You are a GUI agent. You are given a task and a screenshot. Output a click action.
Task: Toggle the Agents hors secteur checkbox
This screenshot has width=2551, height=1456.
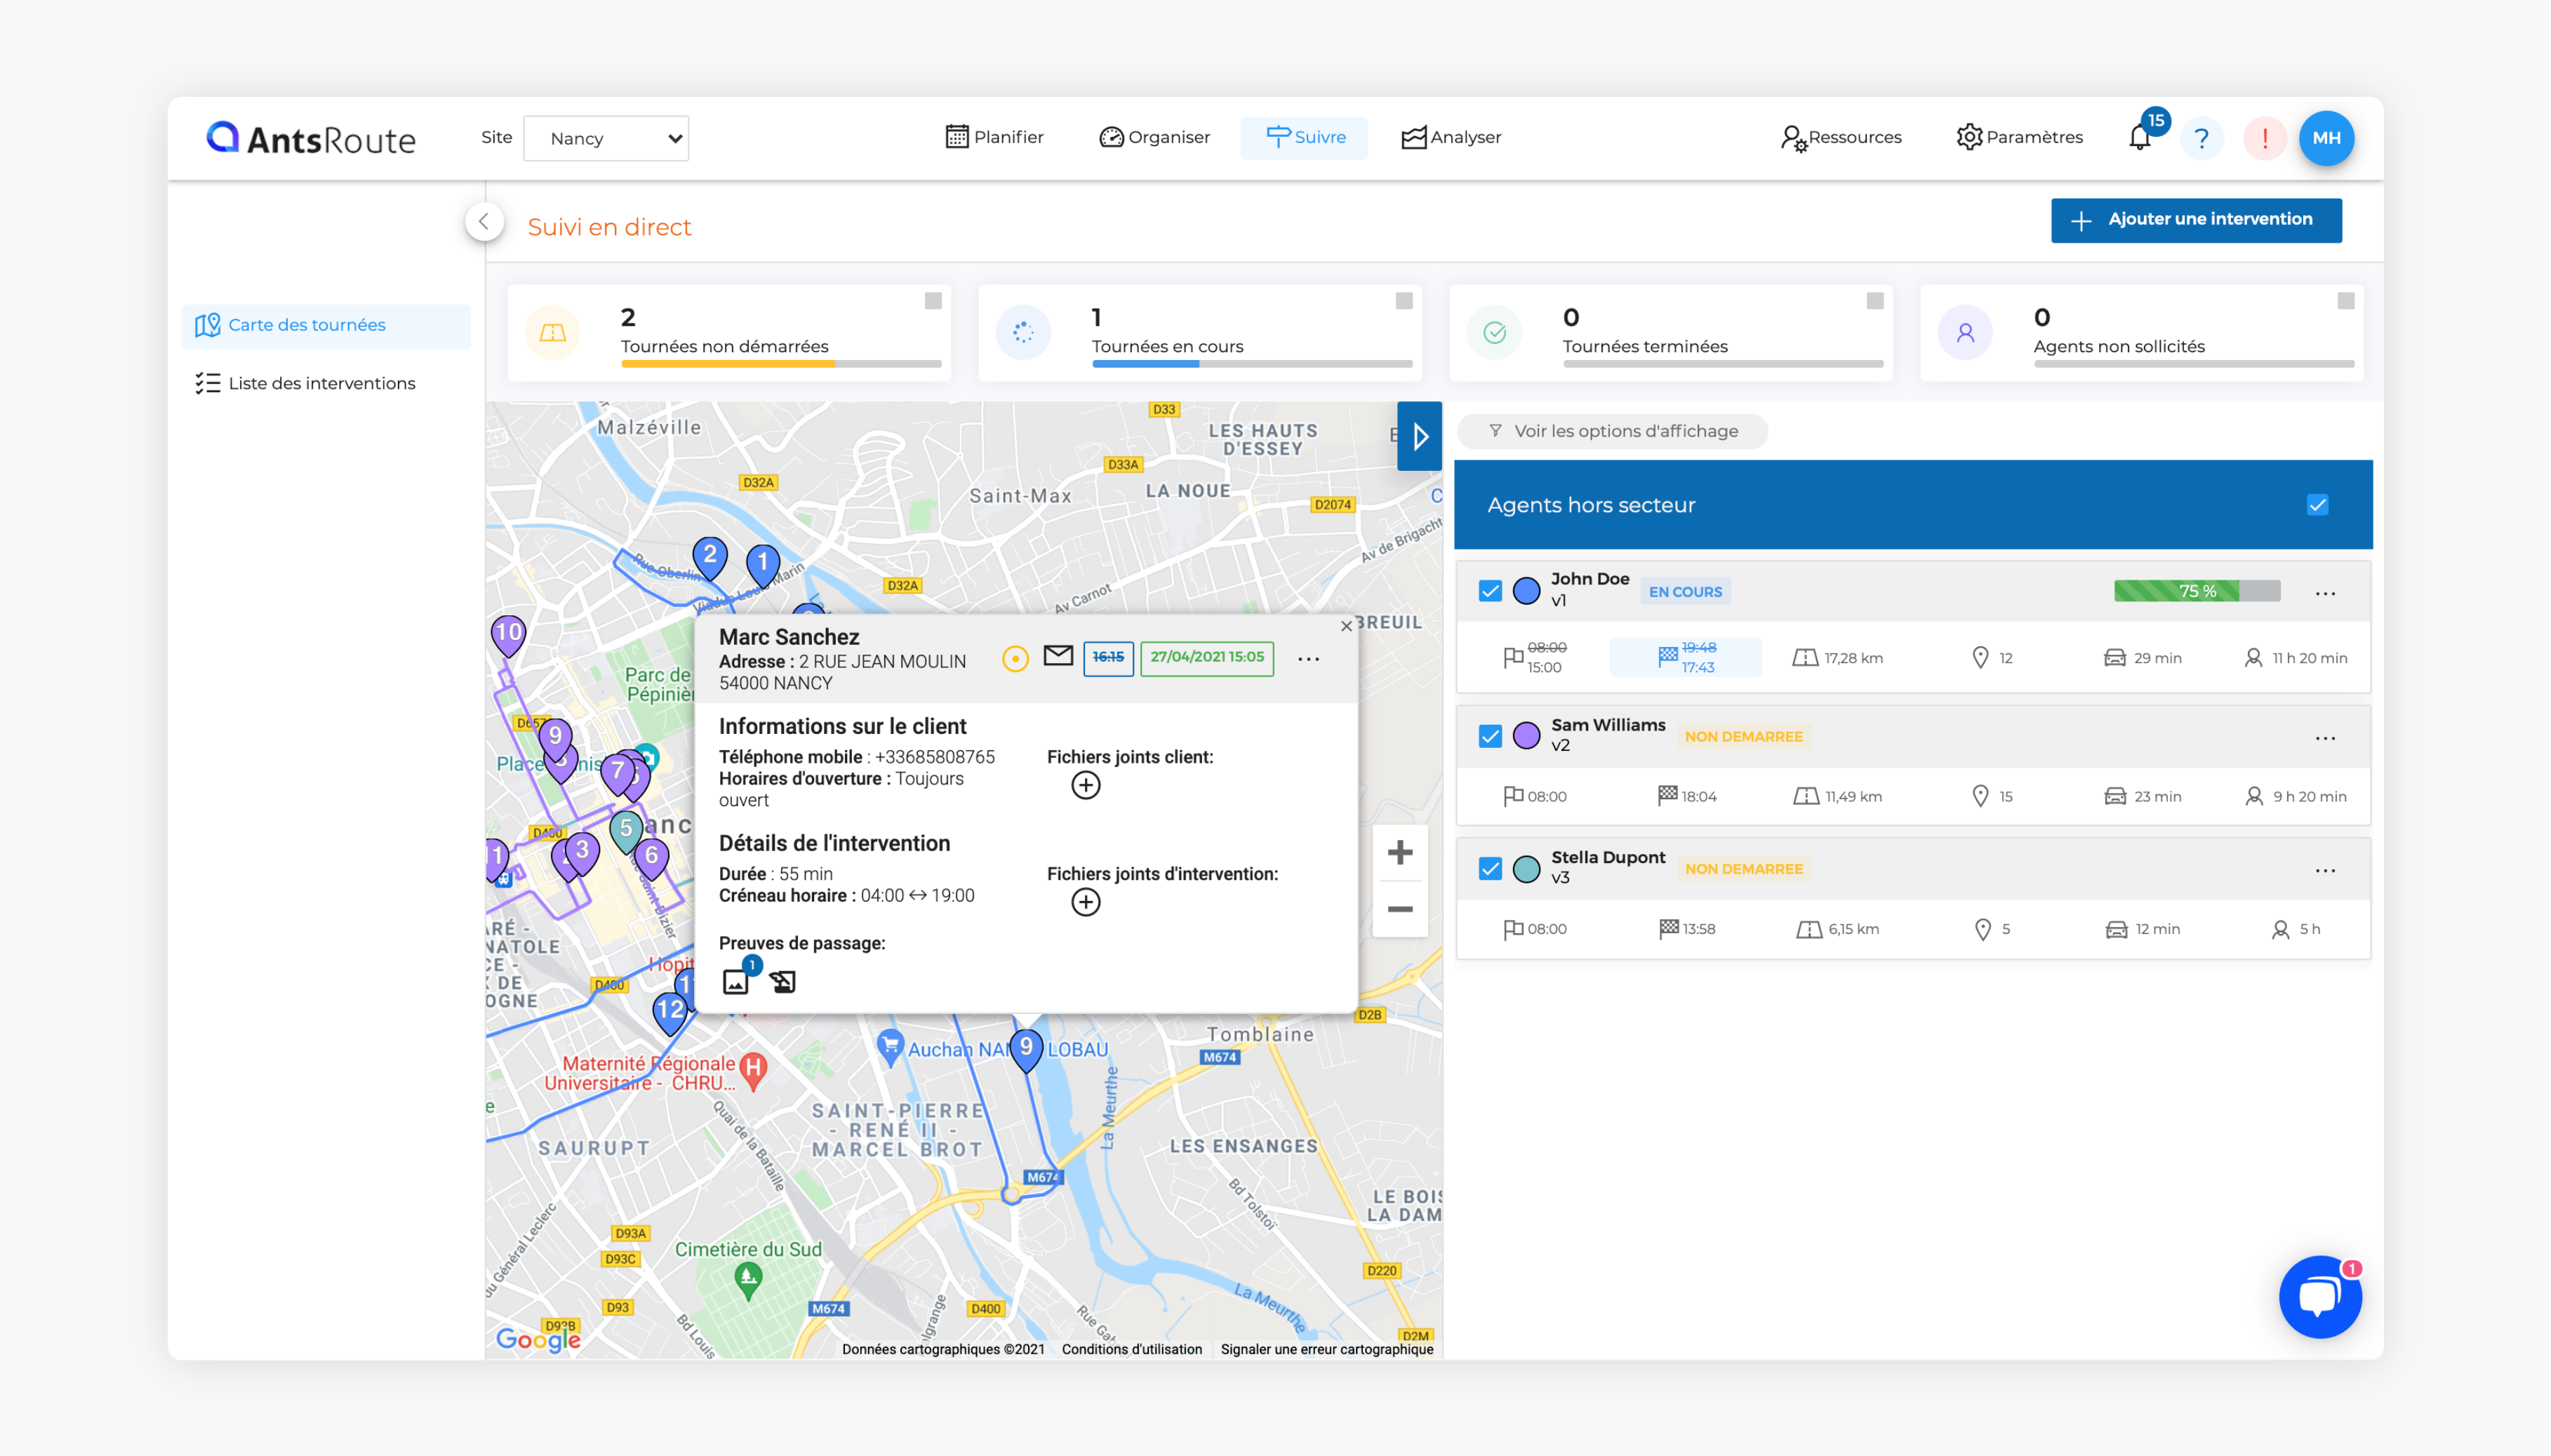coord(2317,505)
